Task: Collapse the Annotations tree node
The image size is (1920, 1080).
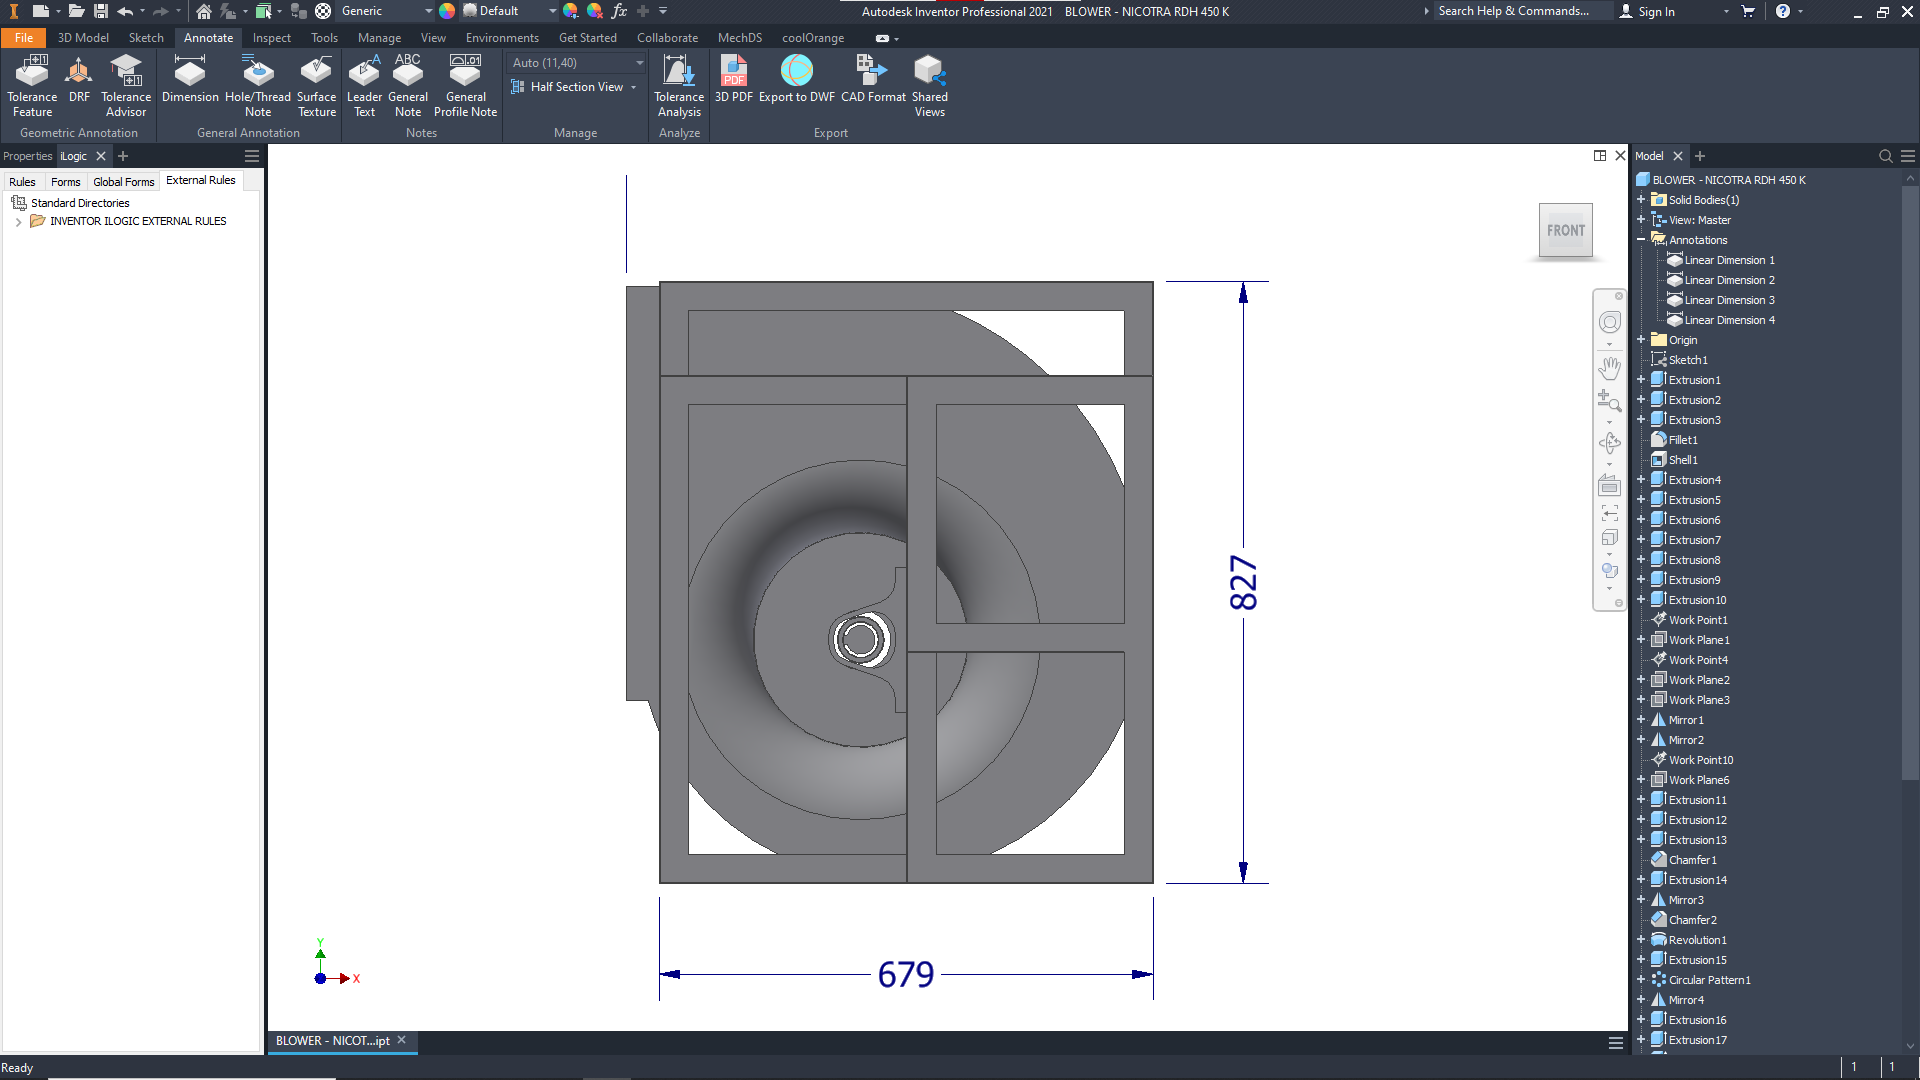Action: (x=1641, y=240)
